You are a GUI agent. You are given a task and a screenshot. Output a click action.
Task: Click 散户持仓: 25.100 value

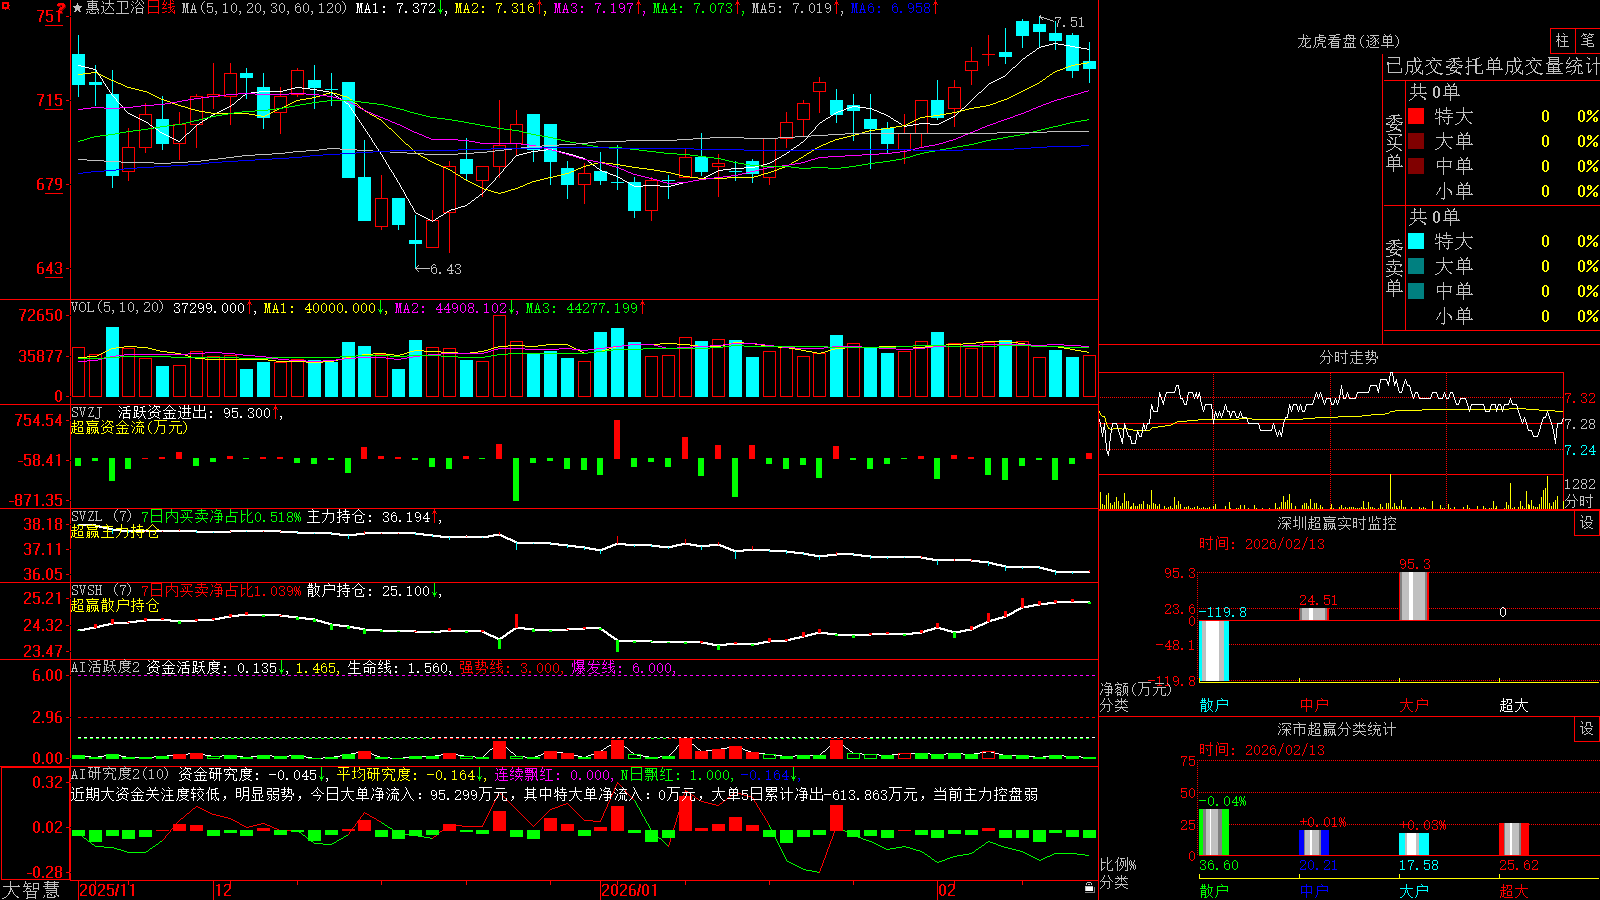374,591
